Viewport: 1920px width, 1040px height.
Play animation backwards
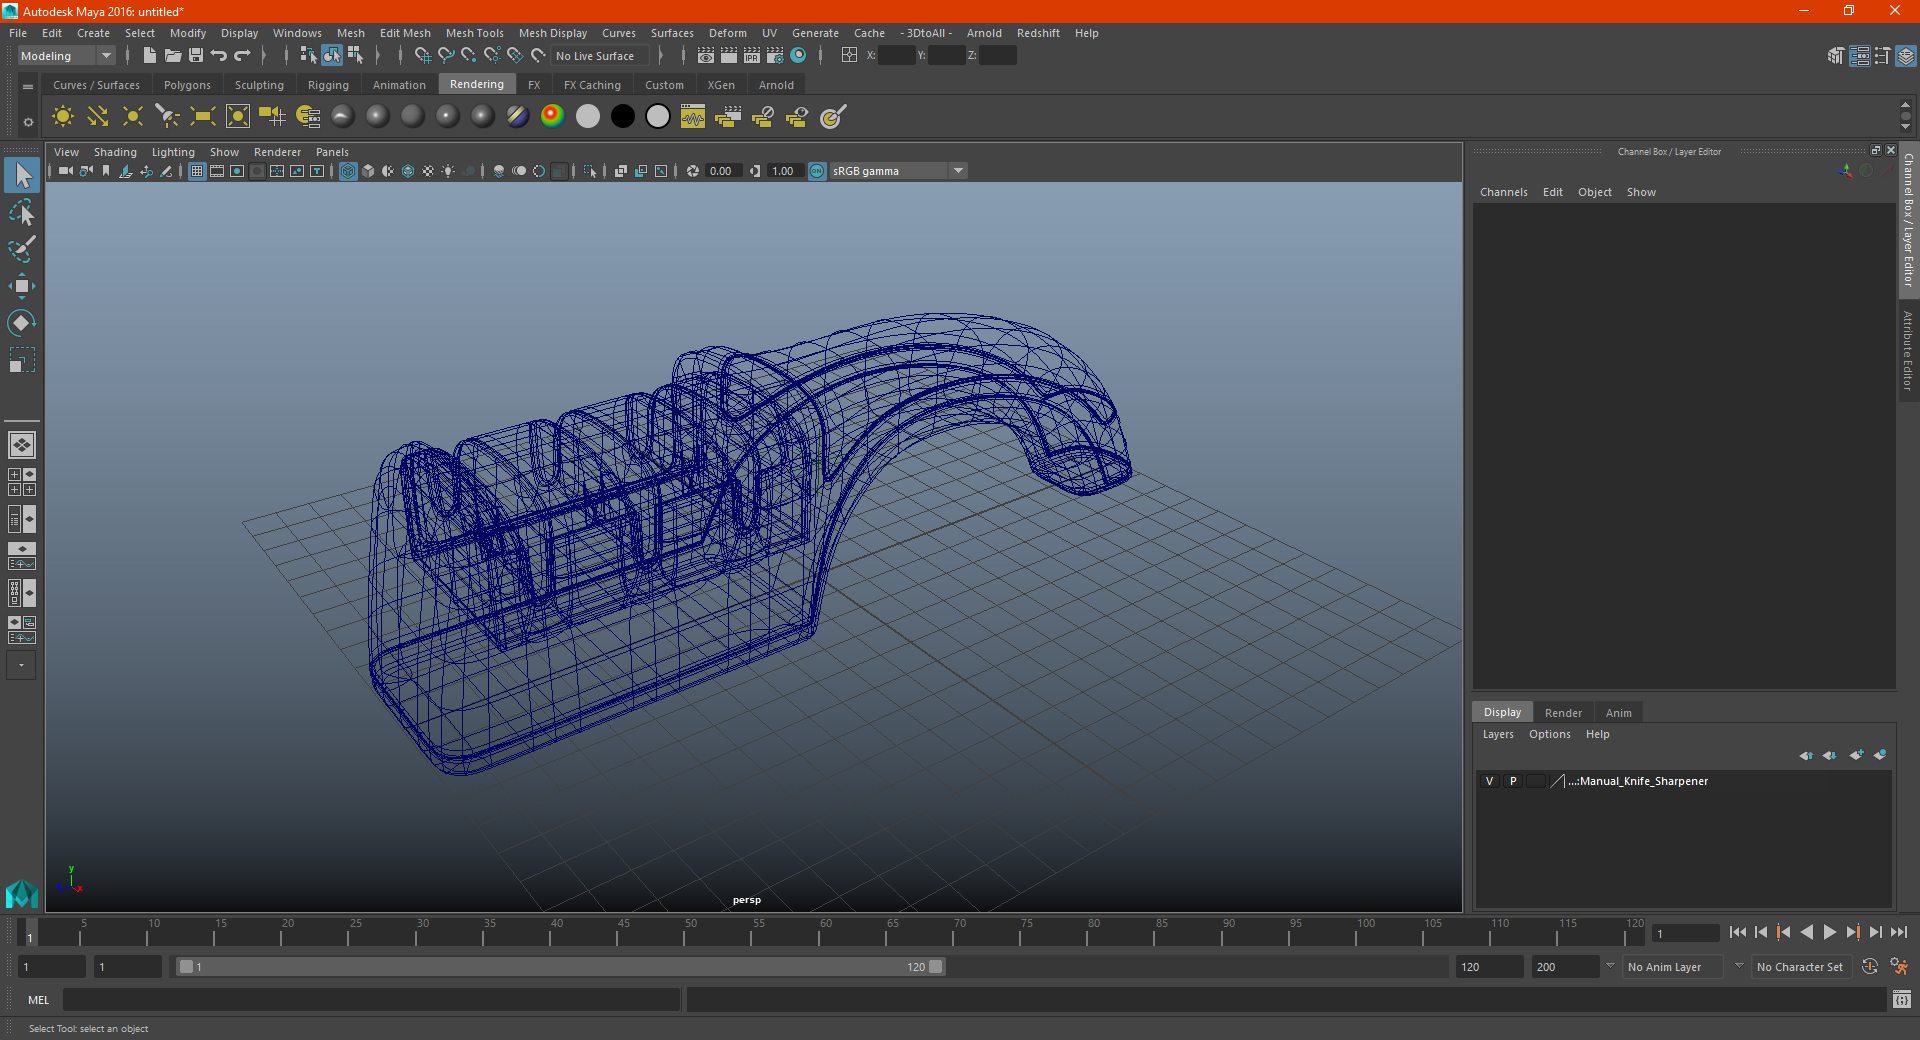[x=1806, y=932]
